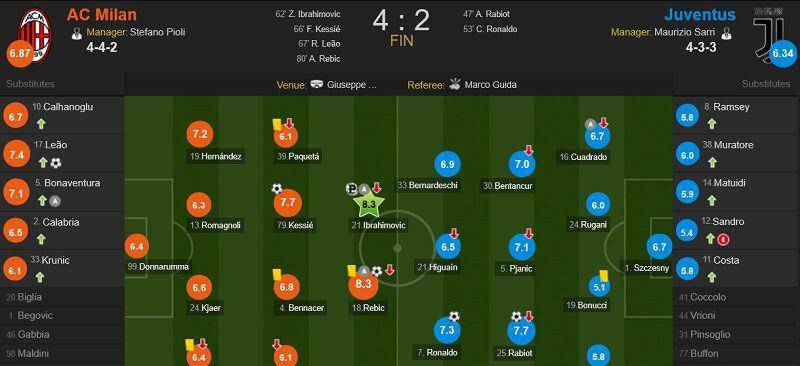This screenshot has height=366, width=800.
Task: Open the Juventus team name link
Action: (700, 14)
